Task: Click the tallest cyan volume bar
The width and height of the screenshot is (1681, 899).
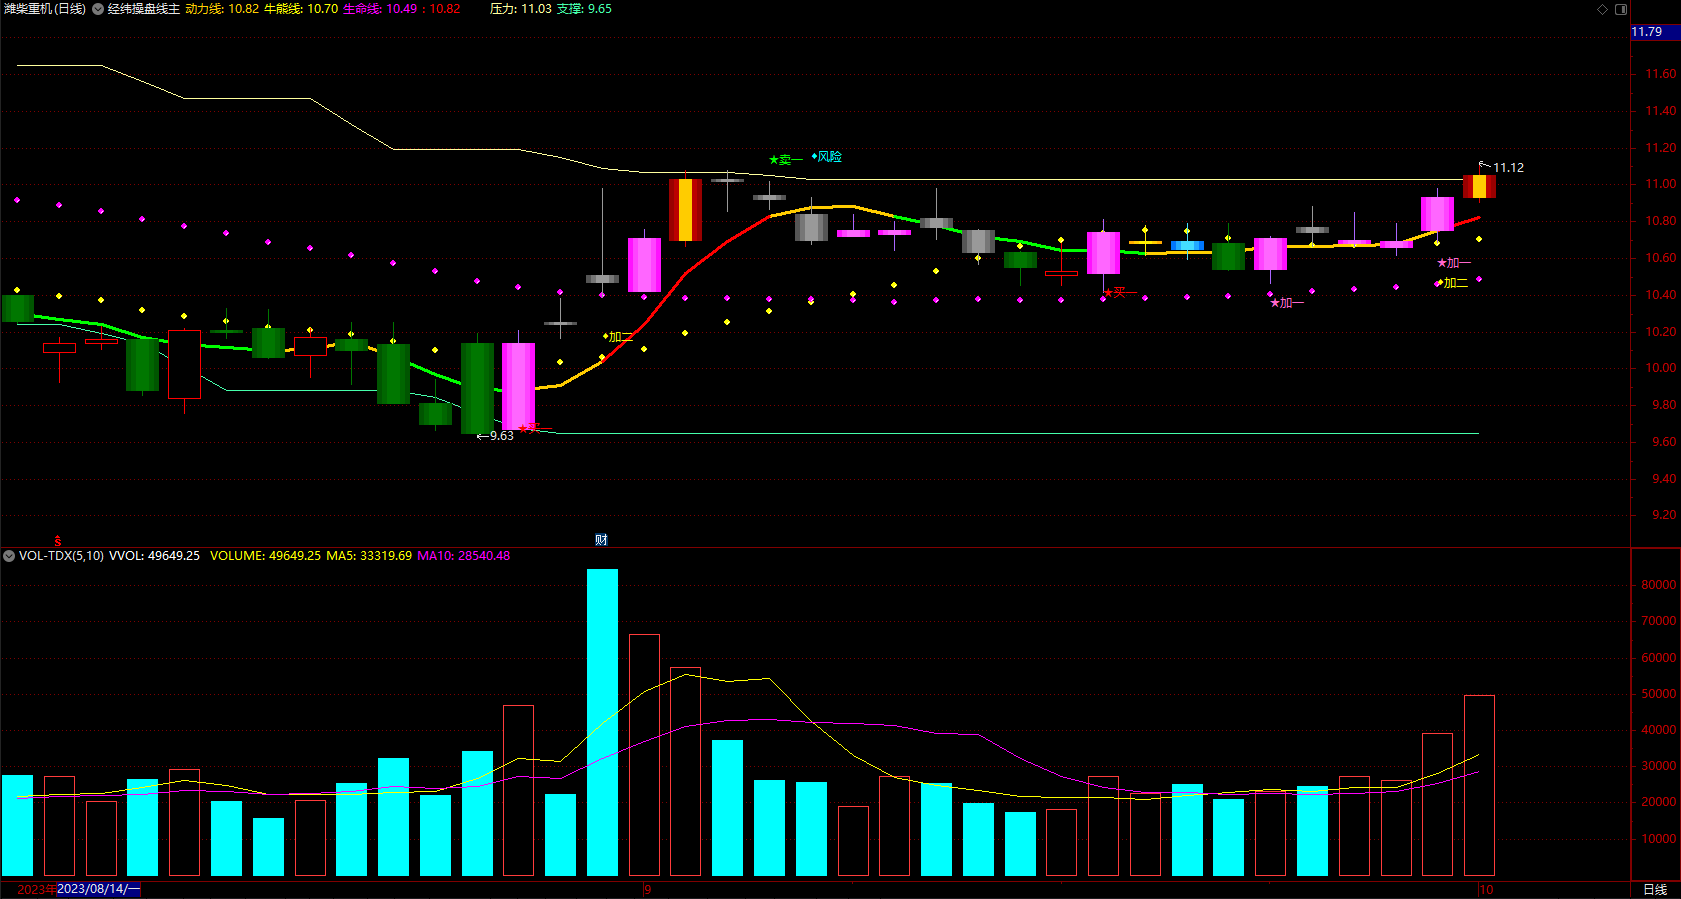Action: [602, 722]
